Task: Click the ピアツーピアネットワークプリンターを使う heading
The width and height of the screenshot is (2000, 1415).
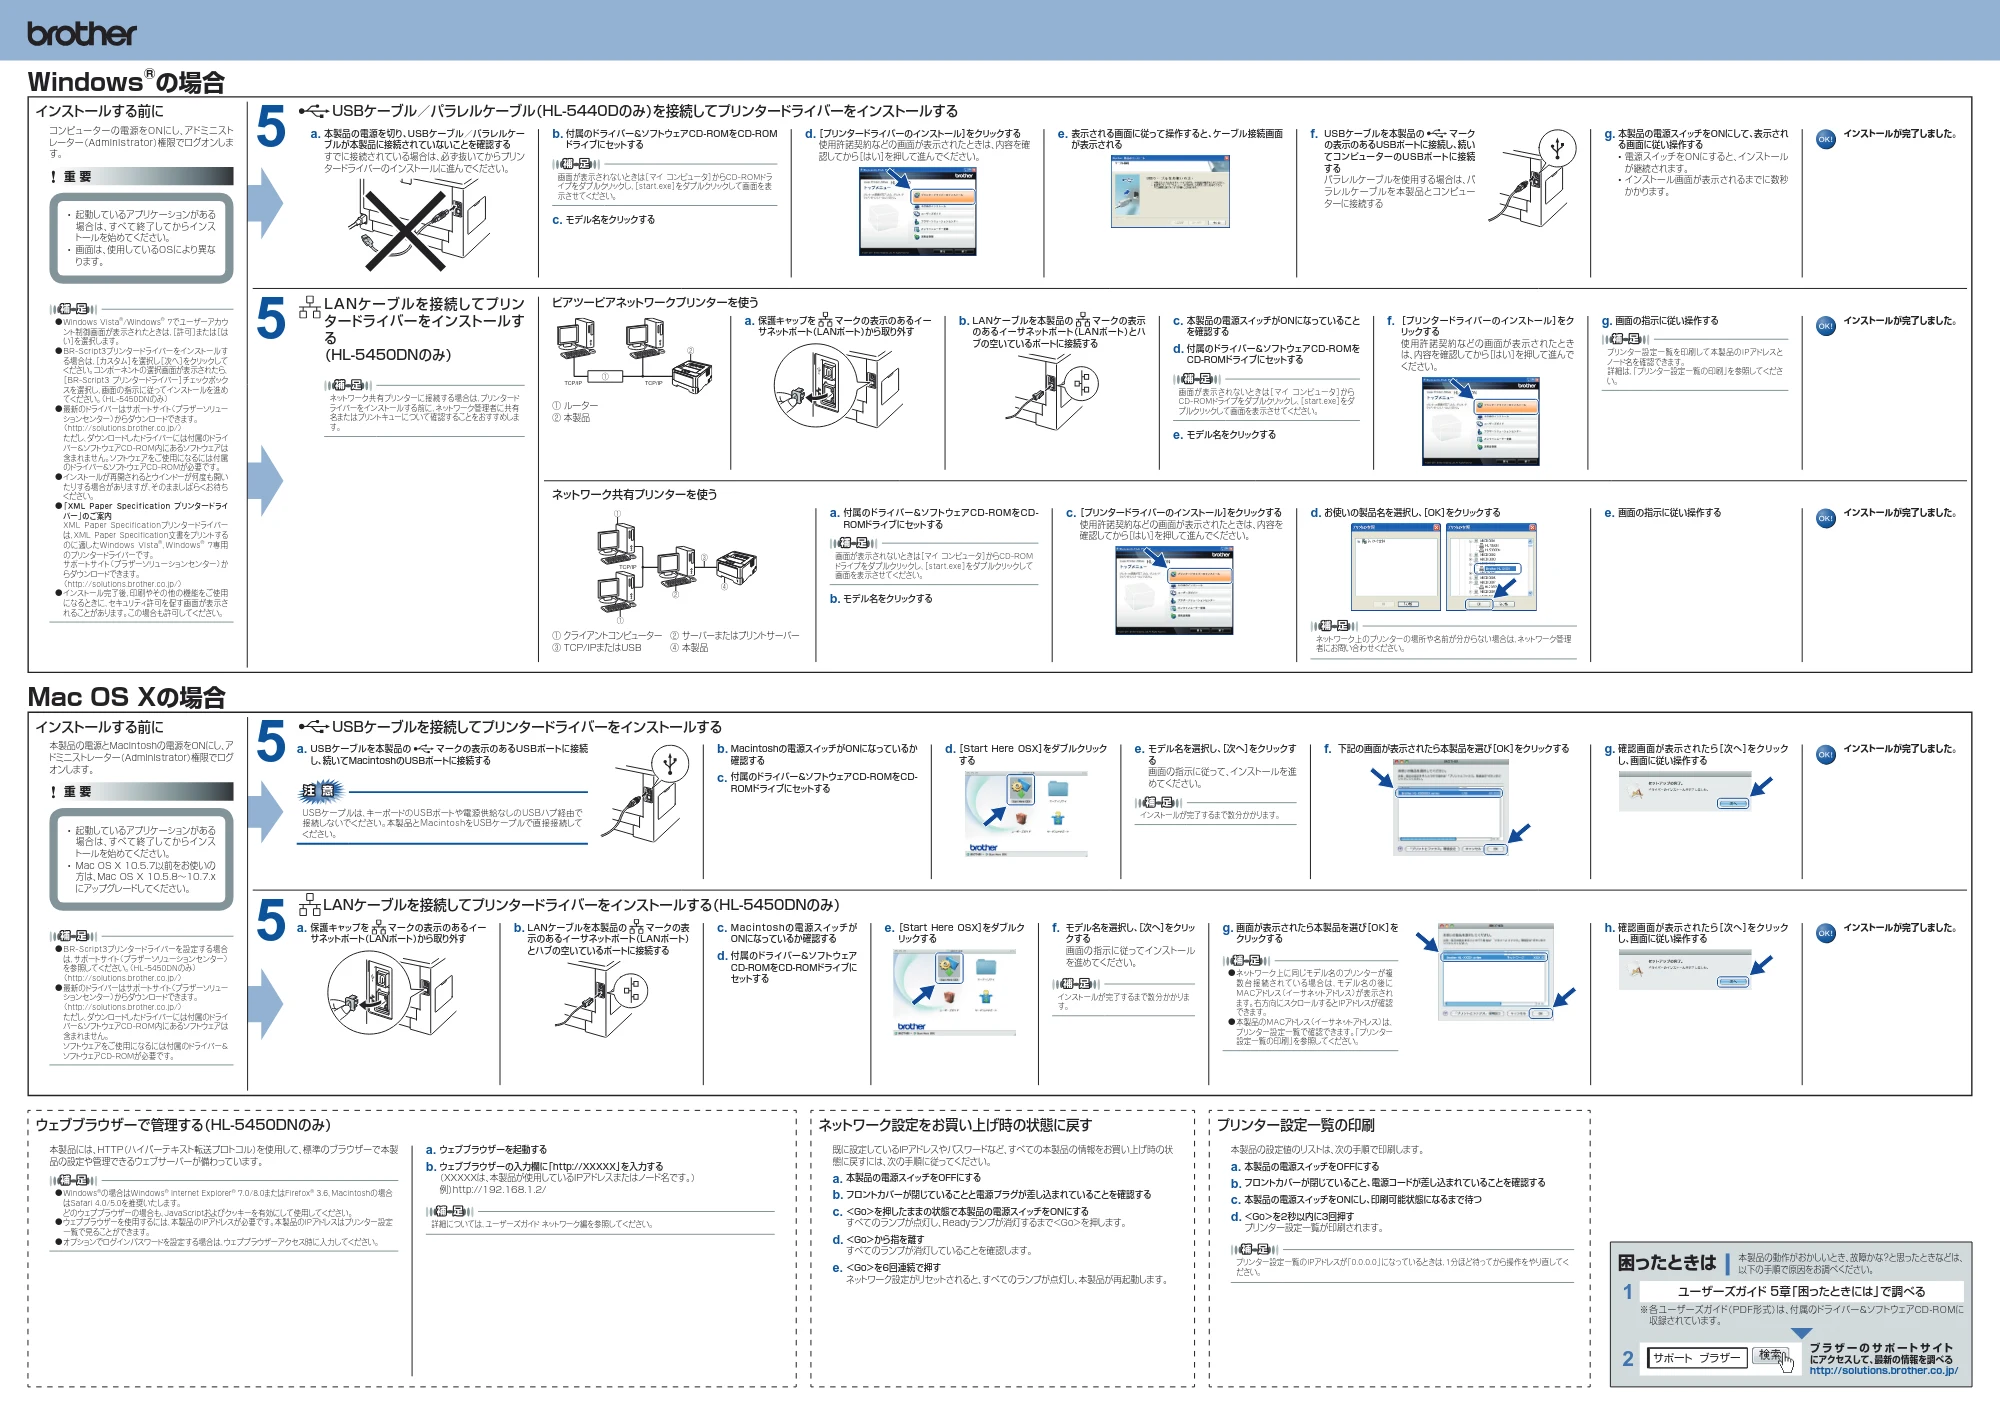Action: pos(655,302)
